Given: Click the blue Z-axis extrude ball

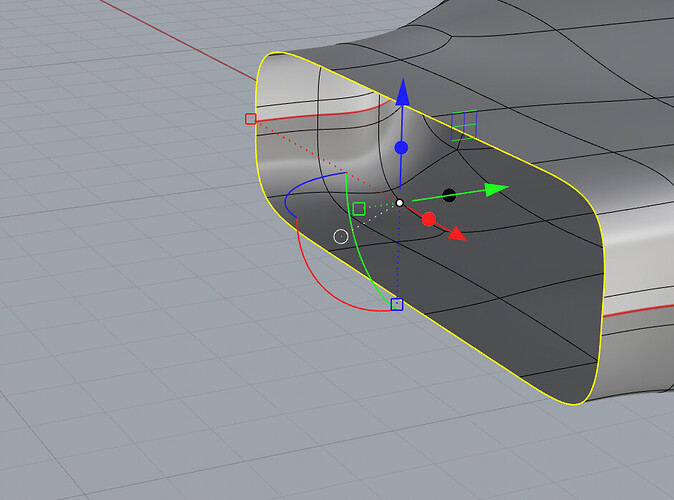Looking at the screenshot, I should click(401, 148).
